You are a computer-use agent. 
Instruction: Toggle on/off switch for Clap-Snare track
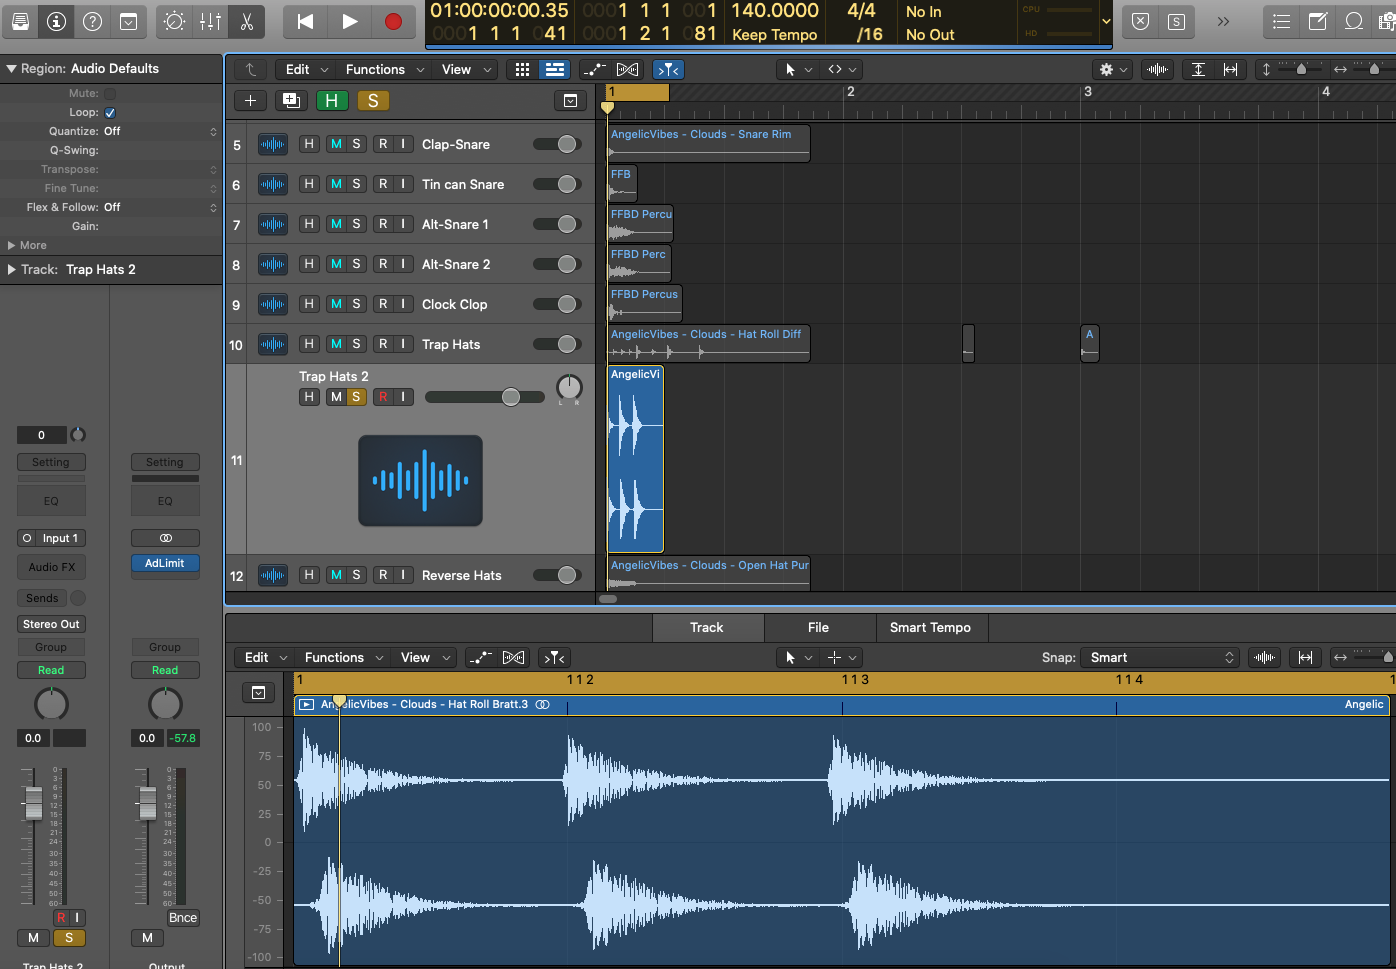coord(558,144)
